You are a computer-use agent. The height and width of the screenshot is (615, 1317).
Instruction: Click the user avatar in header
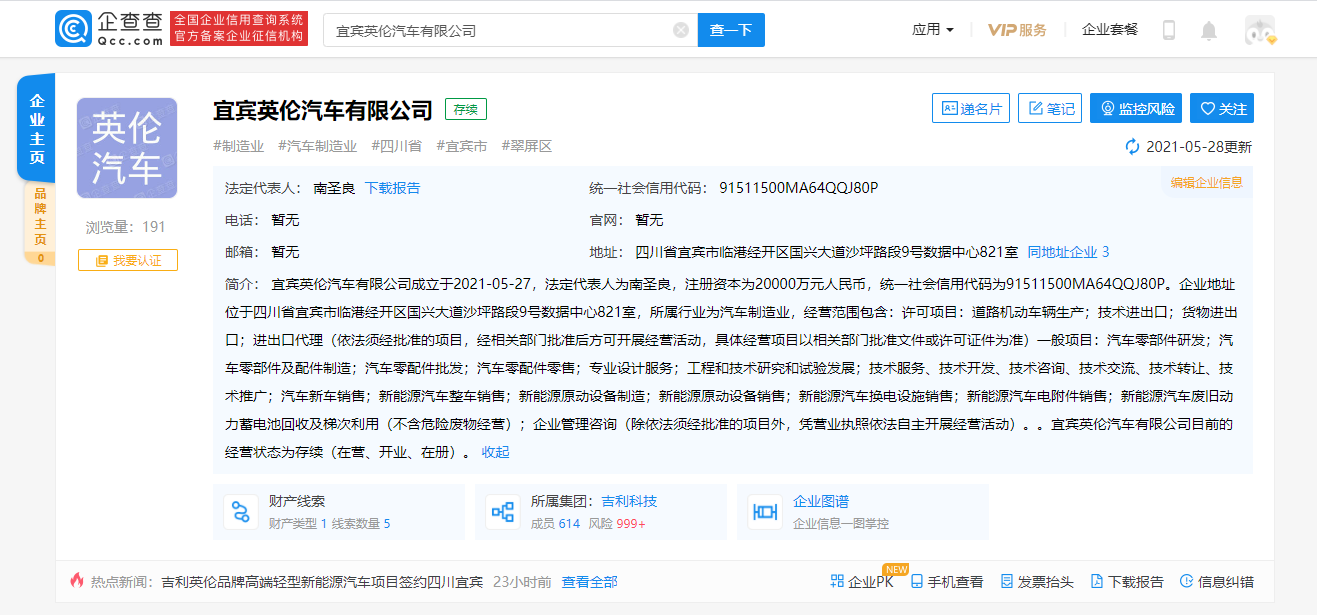pyautogui.click(x=1259, y=30)
